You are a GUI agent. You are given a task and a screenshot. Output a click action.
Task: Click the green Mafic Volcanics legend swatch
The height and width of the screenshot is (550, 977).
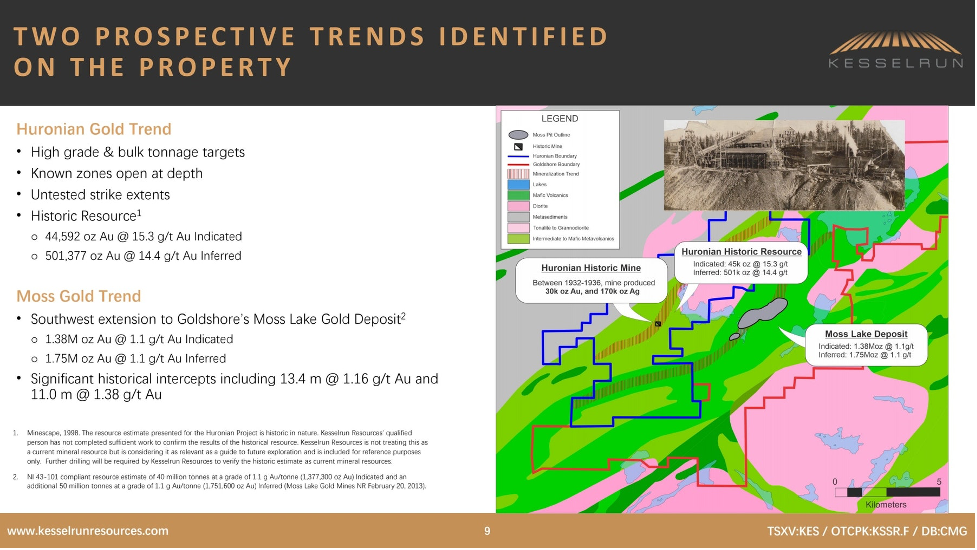click(x=518, y=196)
